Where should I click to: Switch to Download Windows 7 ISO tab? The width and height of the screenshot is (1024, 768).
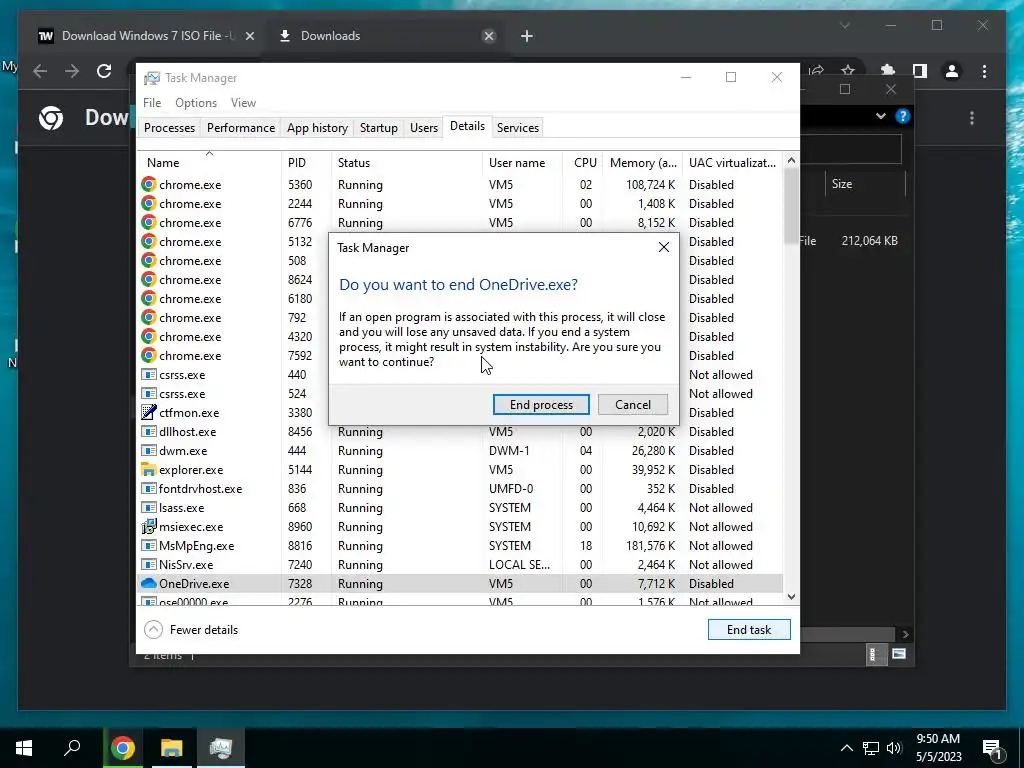pos(145,36)
